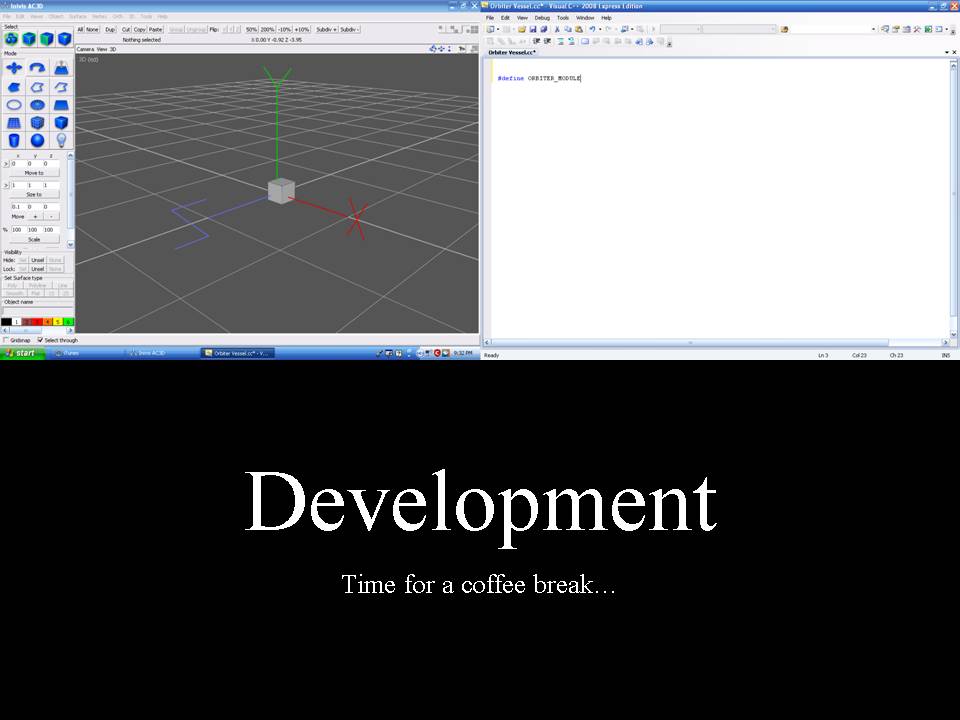Open the Help menu in Visual C++
This screenshot has width=960, height=720.
coord(607,18)
